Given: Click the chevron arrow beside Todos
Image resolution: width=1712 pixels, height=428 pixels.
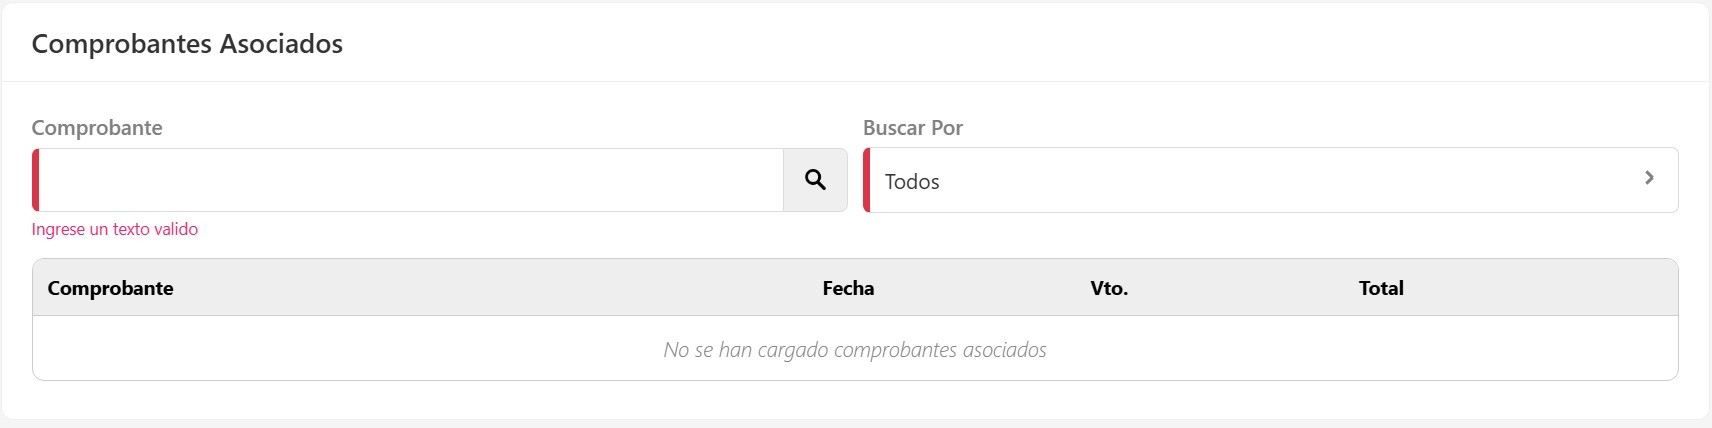Looking at the screenshot, I should 1649,178.
